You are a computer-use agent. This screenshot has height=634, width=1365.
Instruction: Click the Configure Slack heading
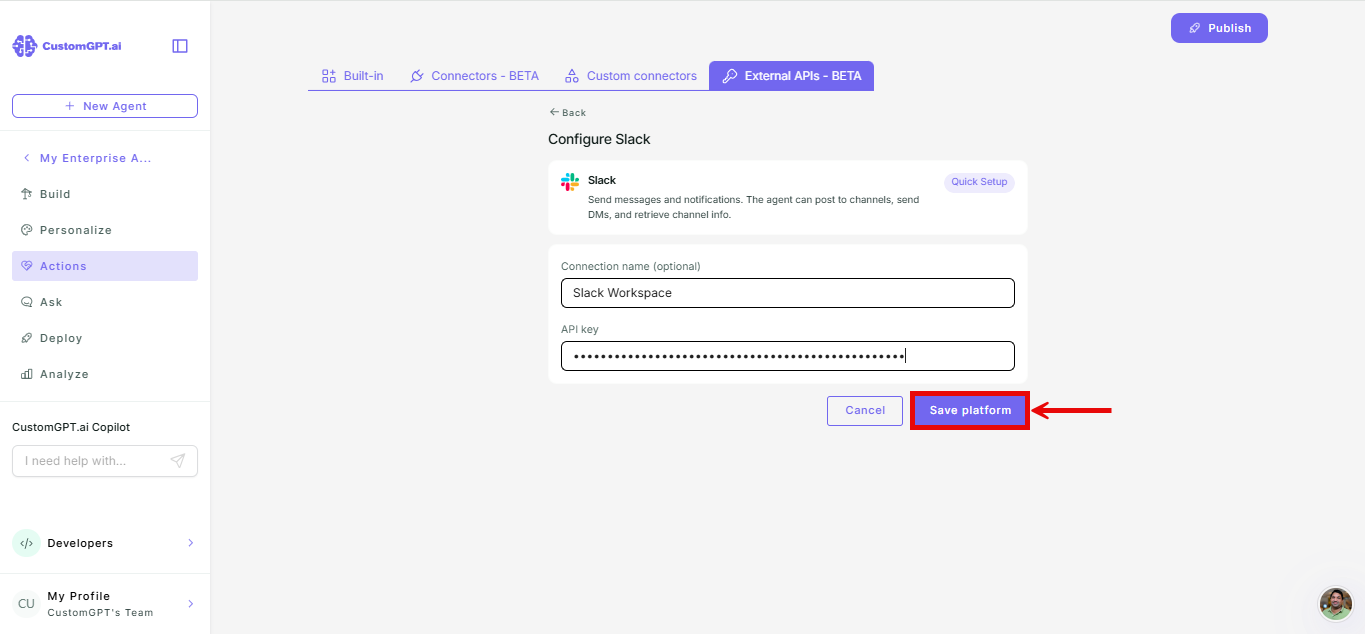[599, 139]
